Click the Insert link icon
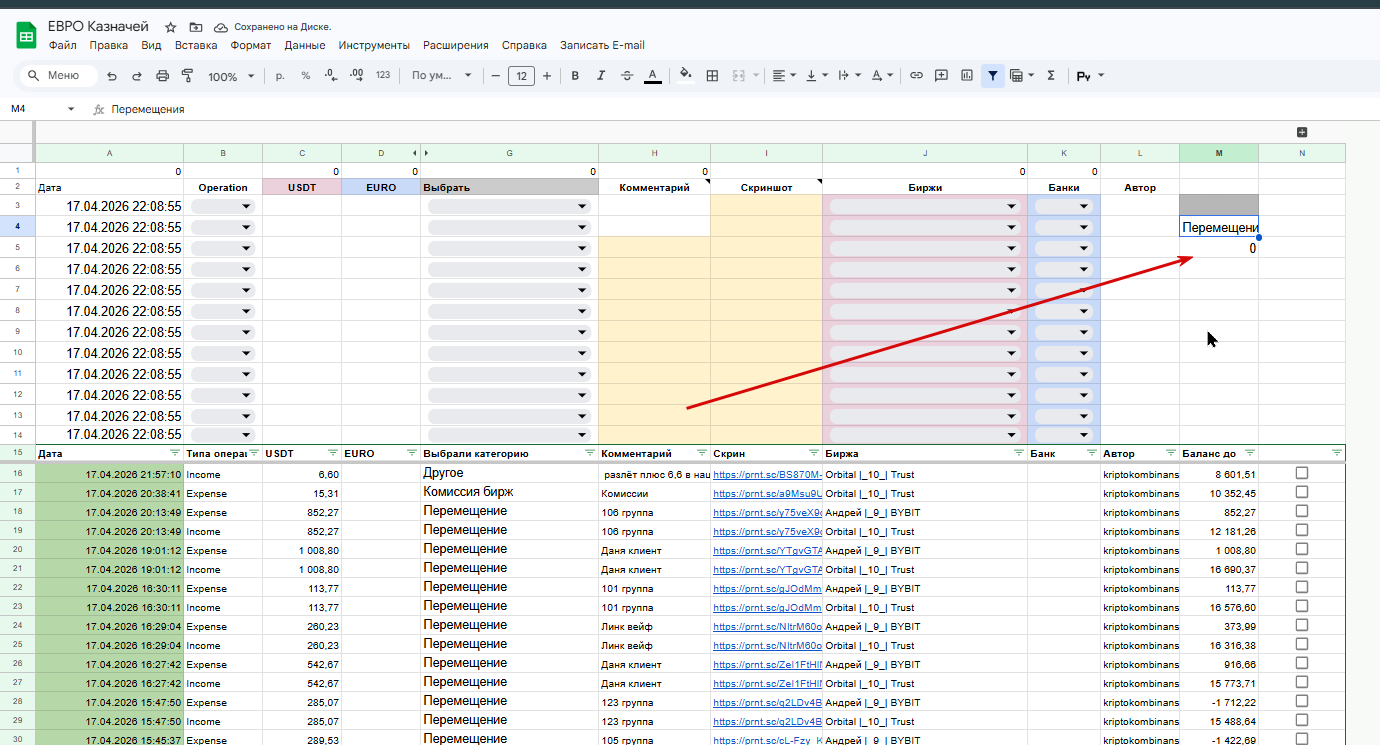 (x=915, y=76)
